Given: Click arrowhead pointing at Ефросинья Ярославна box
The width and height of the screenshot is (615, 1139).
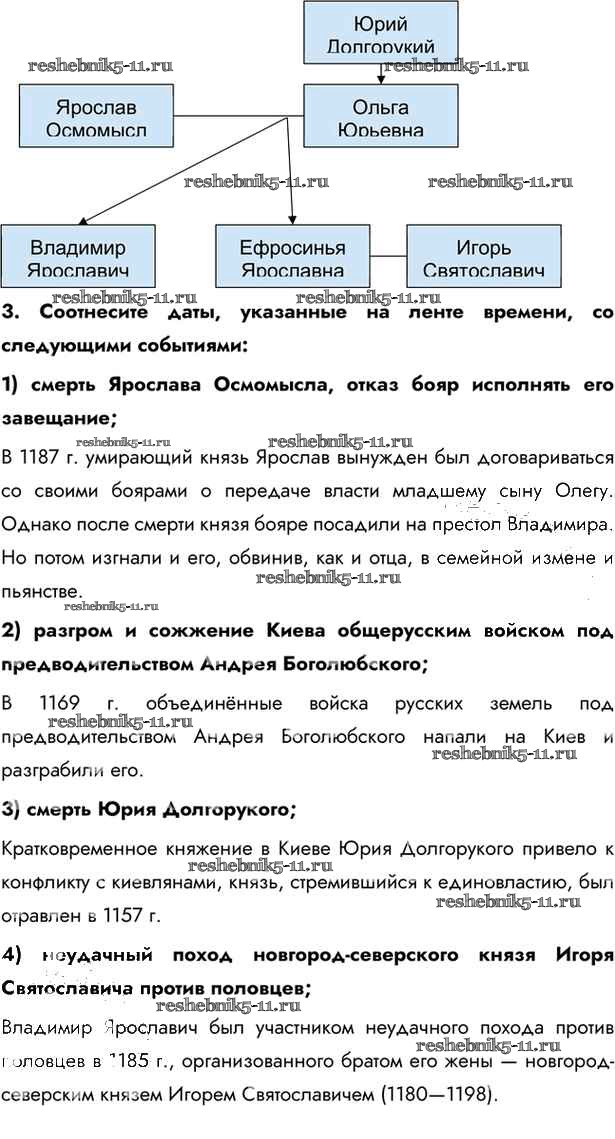Looking at the screenshot, I should 292,220.
